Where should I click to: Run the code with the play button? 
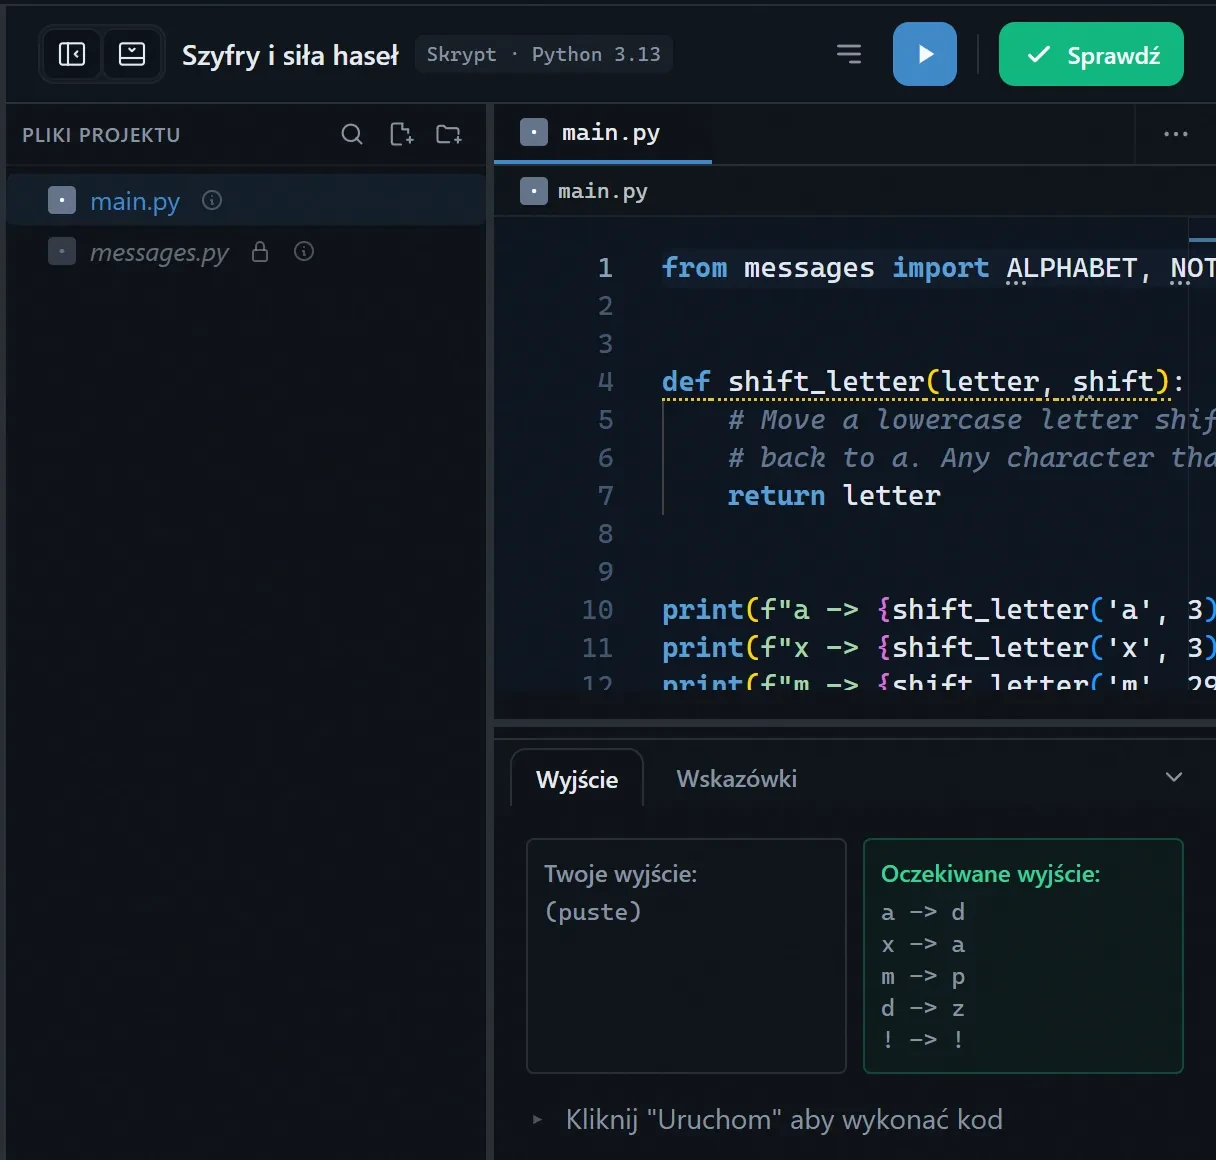925,54
